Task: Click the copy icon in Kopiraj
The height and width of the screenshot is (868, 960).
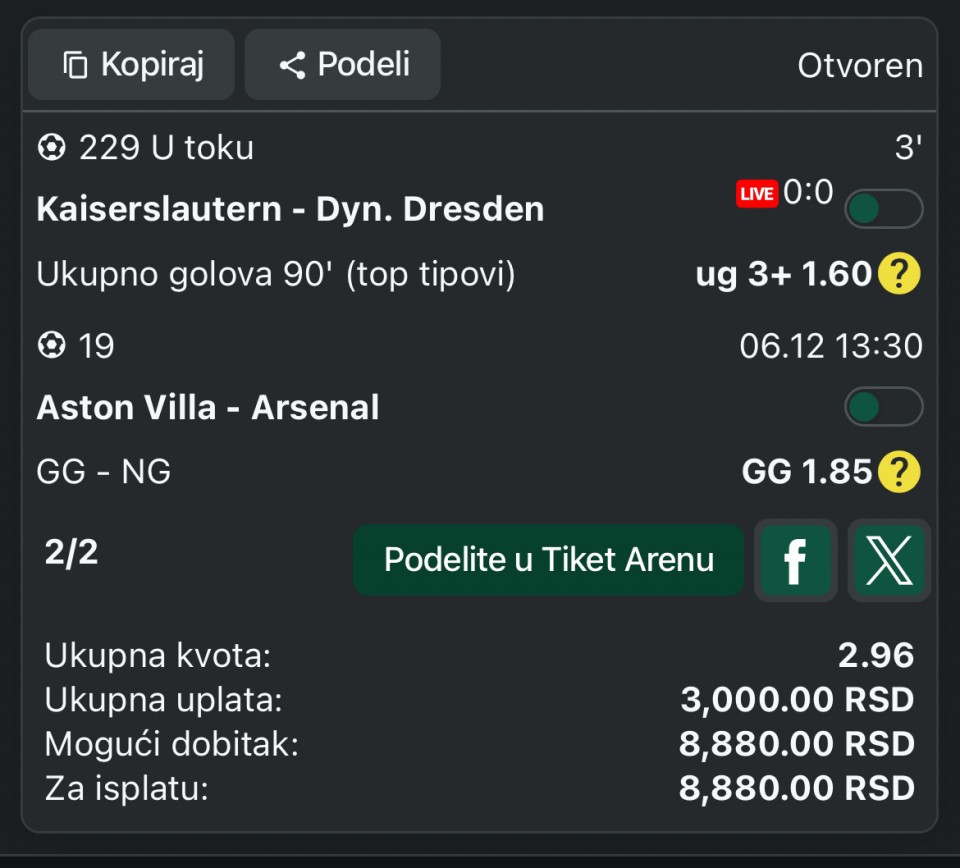Action: [75, 66]
